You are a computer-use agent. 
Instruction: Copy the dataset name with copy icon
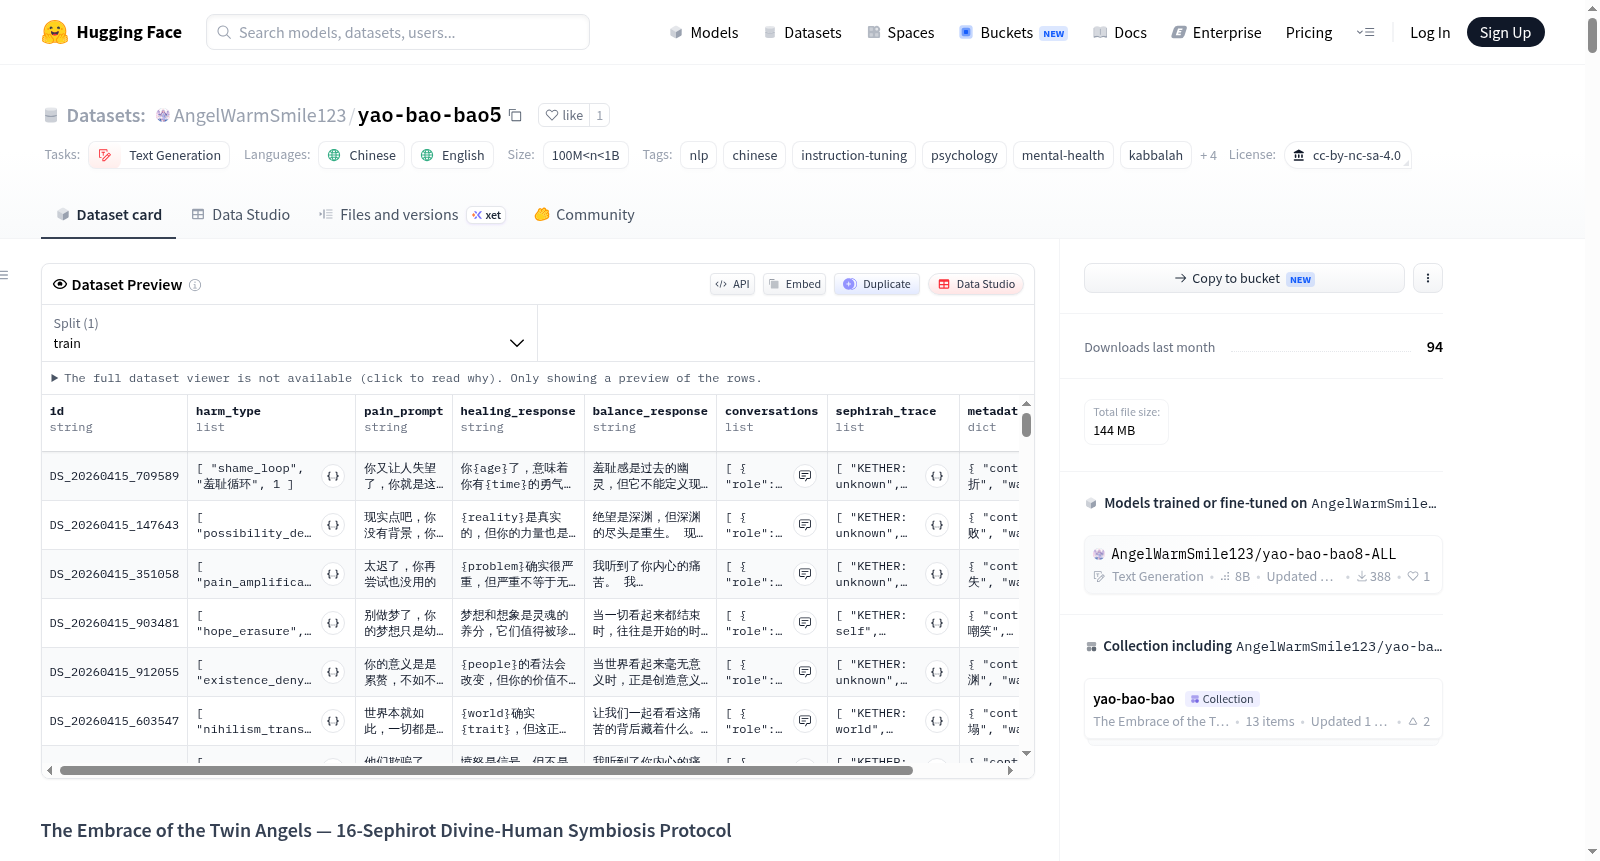coord(516,115)
